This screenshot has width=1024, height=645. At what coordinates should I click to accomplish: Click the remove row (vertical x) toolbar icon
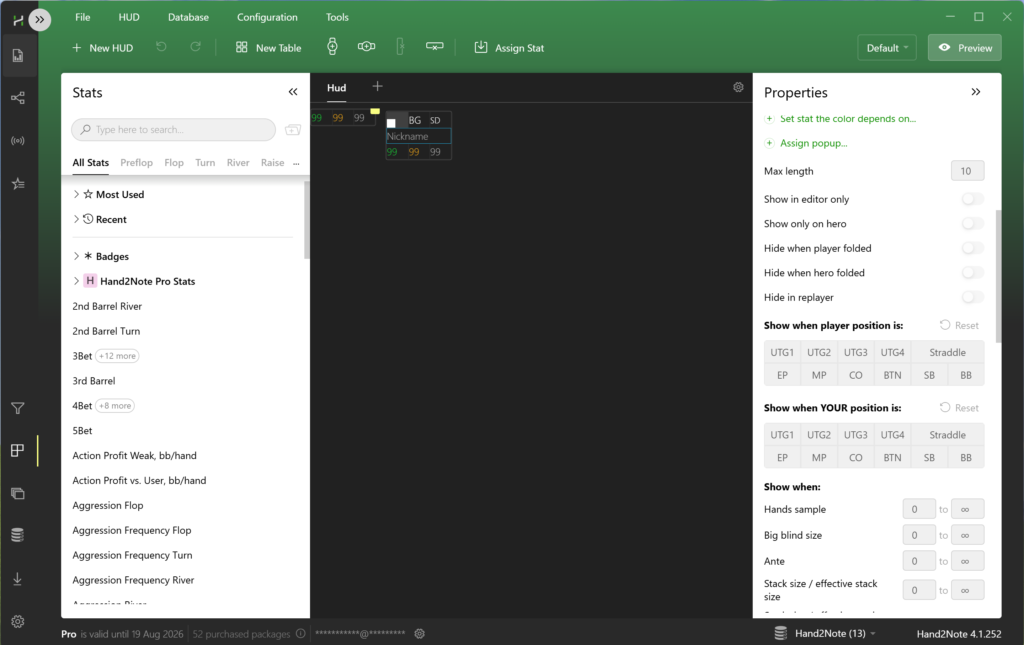[x=400, y=47]
